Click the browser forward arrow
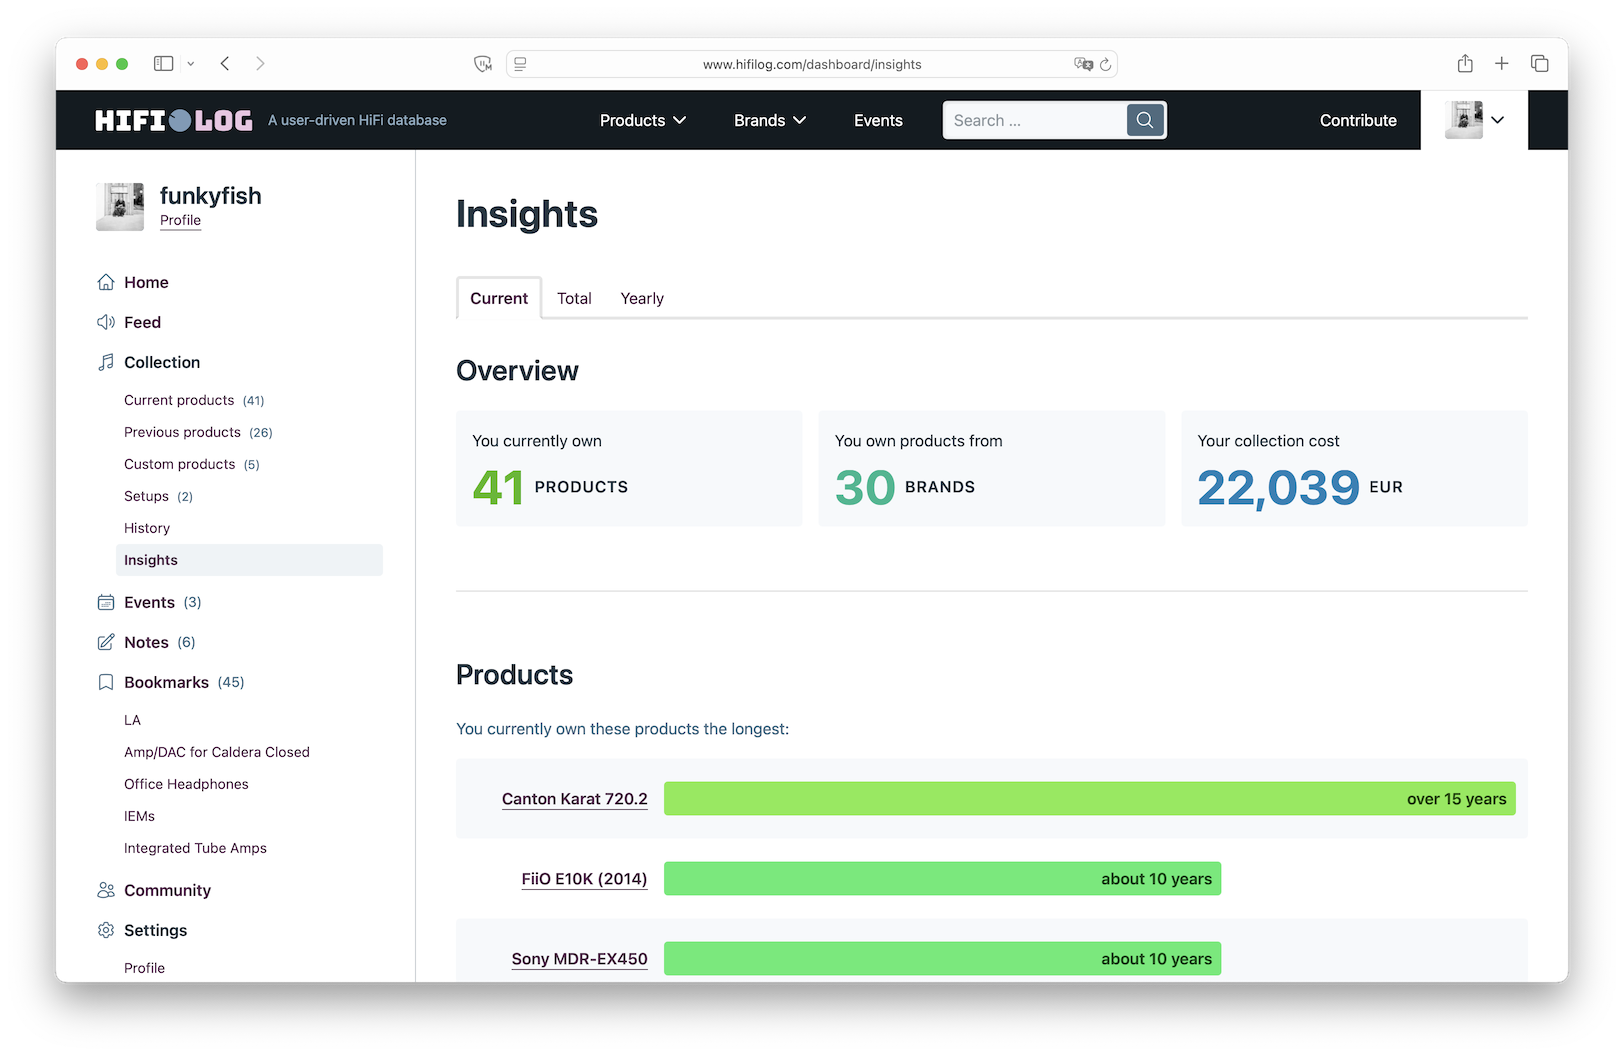 (x=260, y=63)
